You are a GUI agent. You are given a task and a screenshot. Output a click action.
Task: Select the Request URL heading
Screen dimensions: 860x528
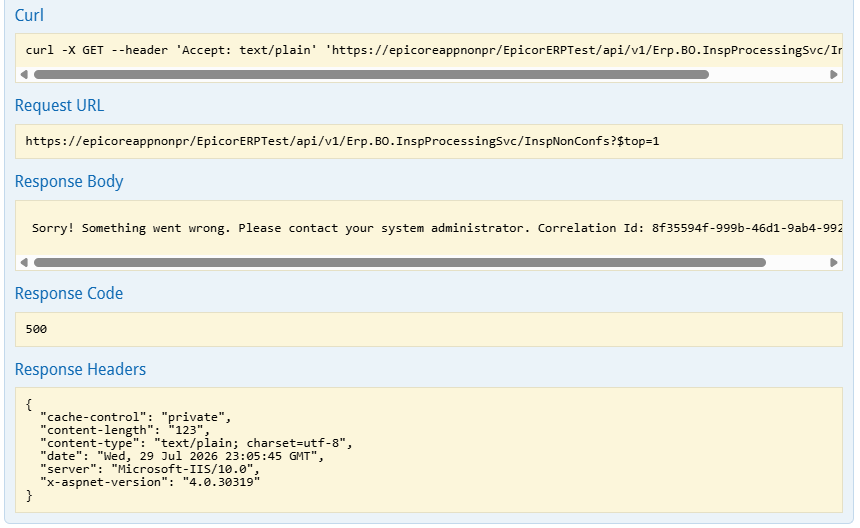pyautogui.click(x=59, y=105)
